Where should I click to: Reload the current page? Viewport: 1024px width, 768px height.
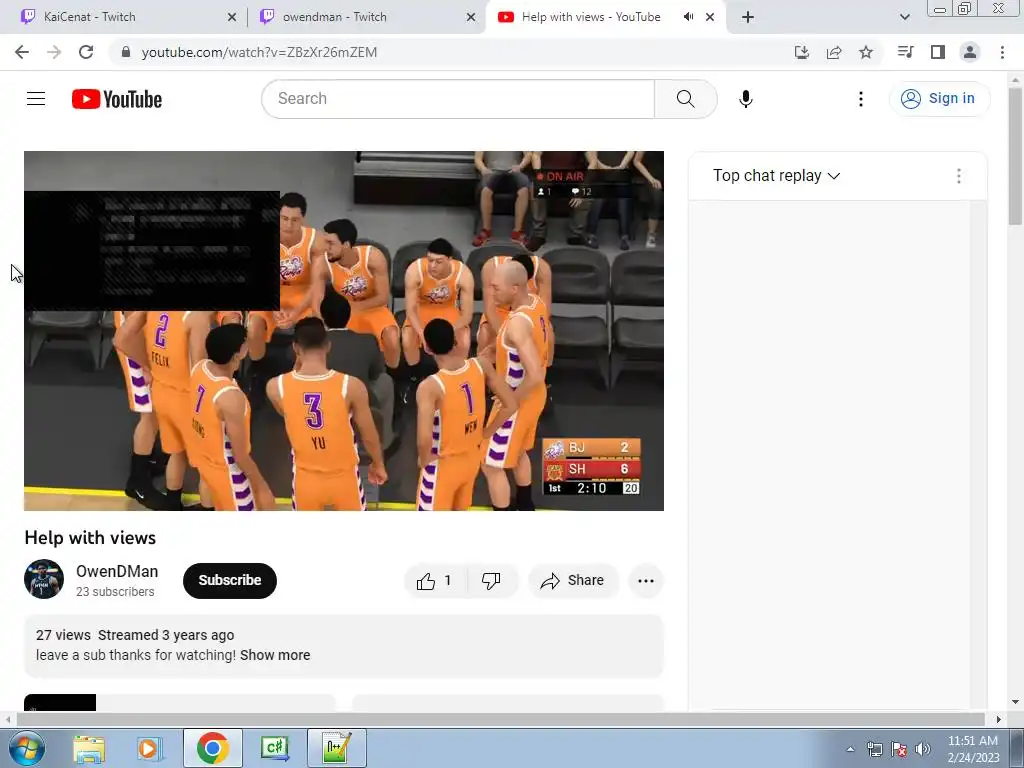click(86, 52)
